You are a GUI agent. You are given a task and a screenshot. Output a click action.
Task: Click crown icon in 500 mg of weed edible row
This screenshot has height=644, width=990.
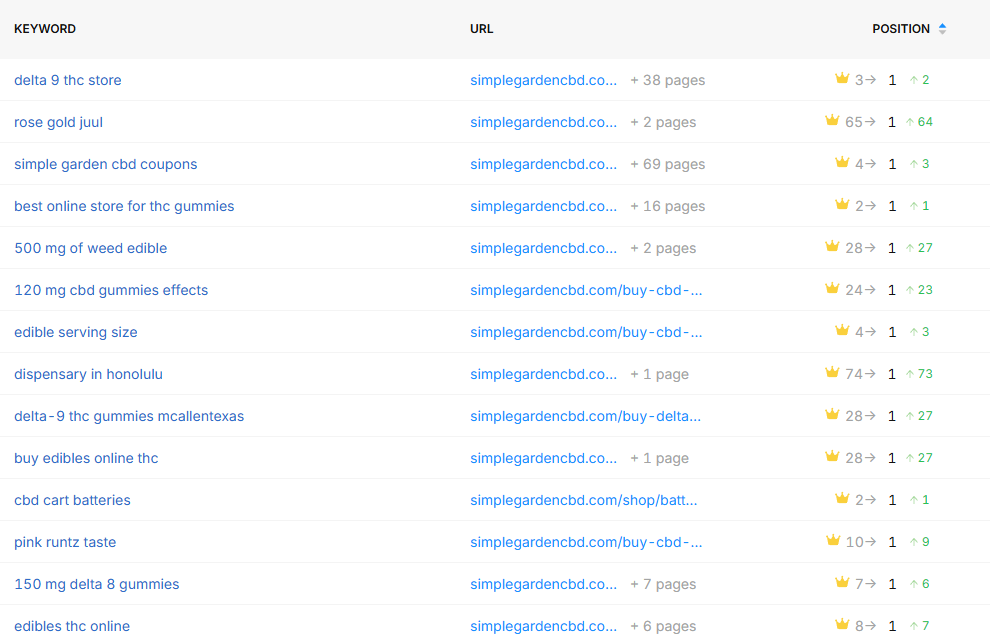[832, 246]
